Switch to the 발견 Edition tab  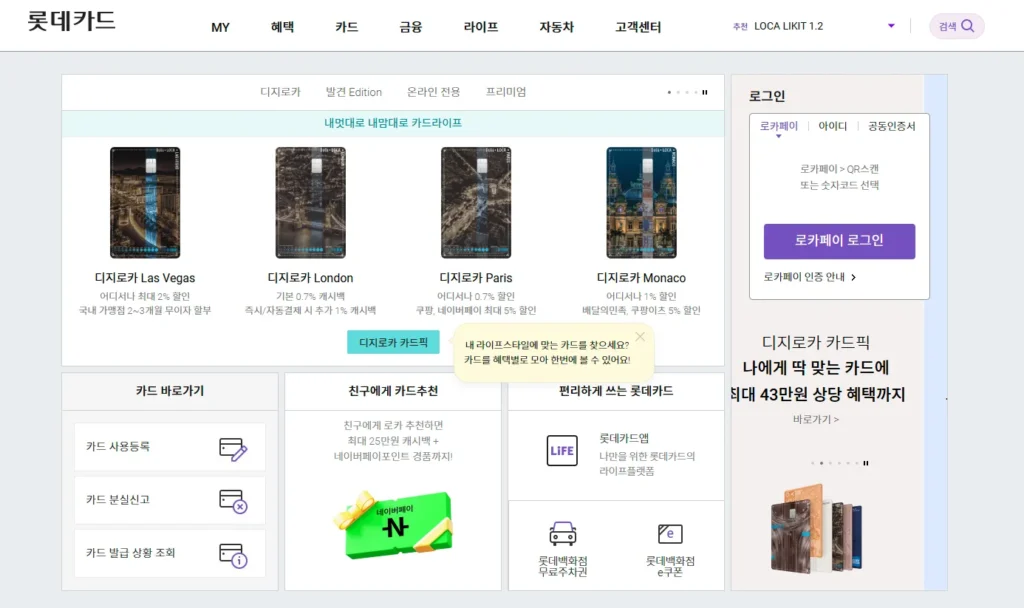(x=353, y=92)
